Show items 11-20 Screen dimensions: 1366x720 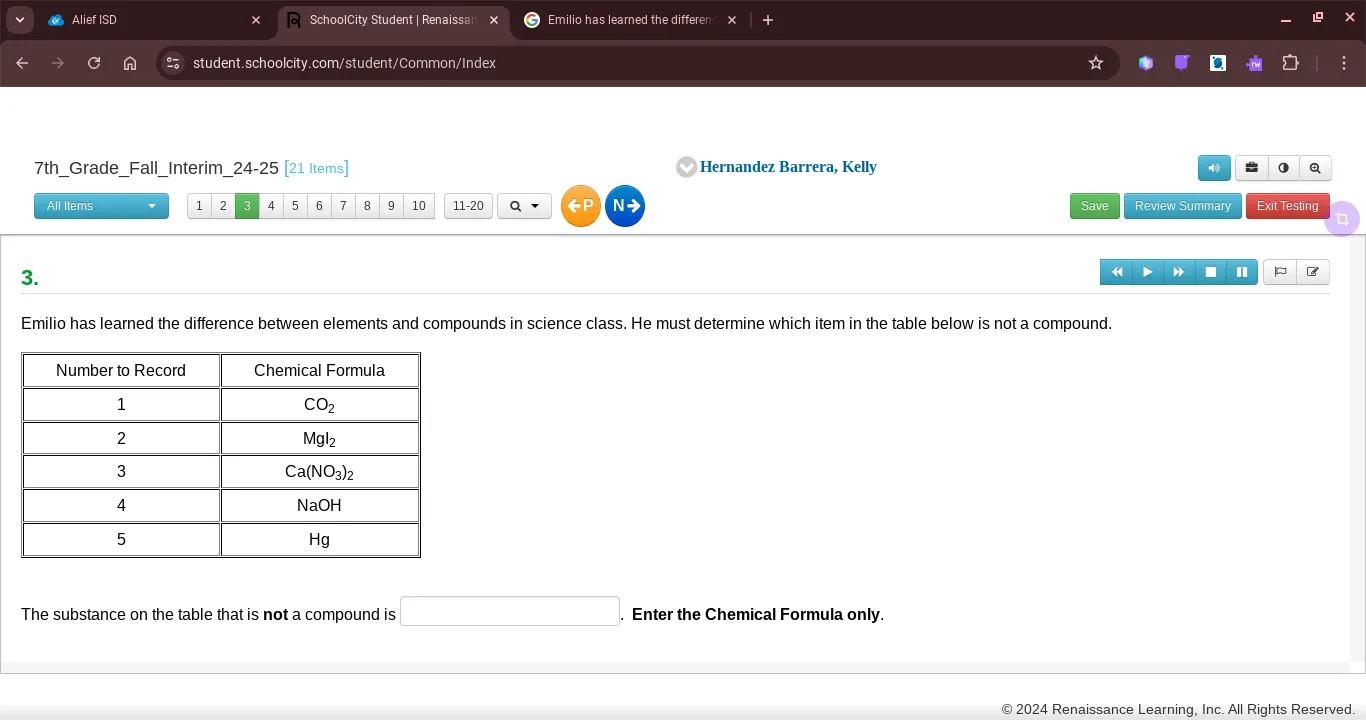tap(468, 206)
